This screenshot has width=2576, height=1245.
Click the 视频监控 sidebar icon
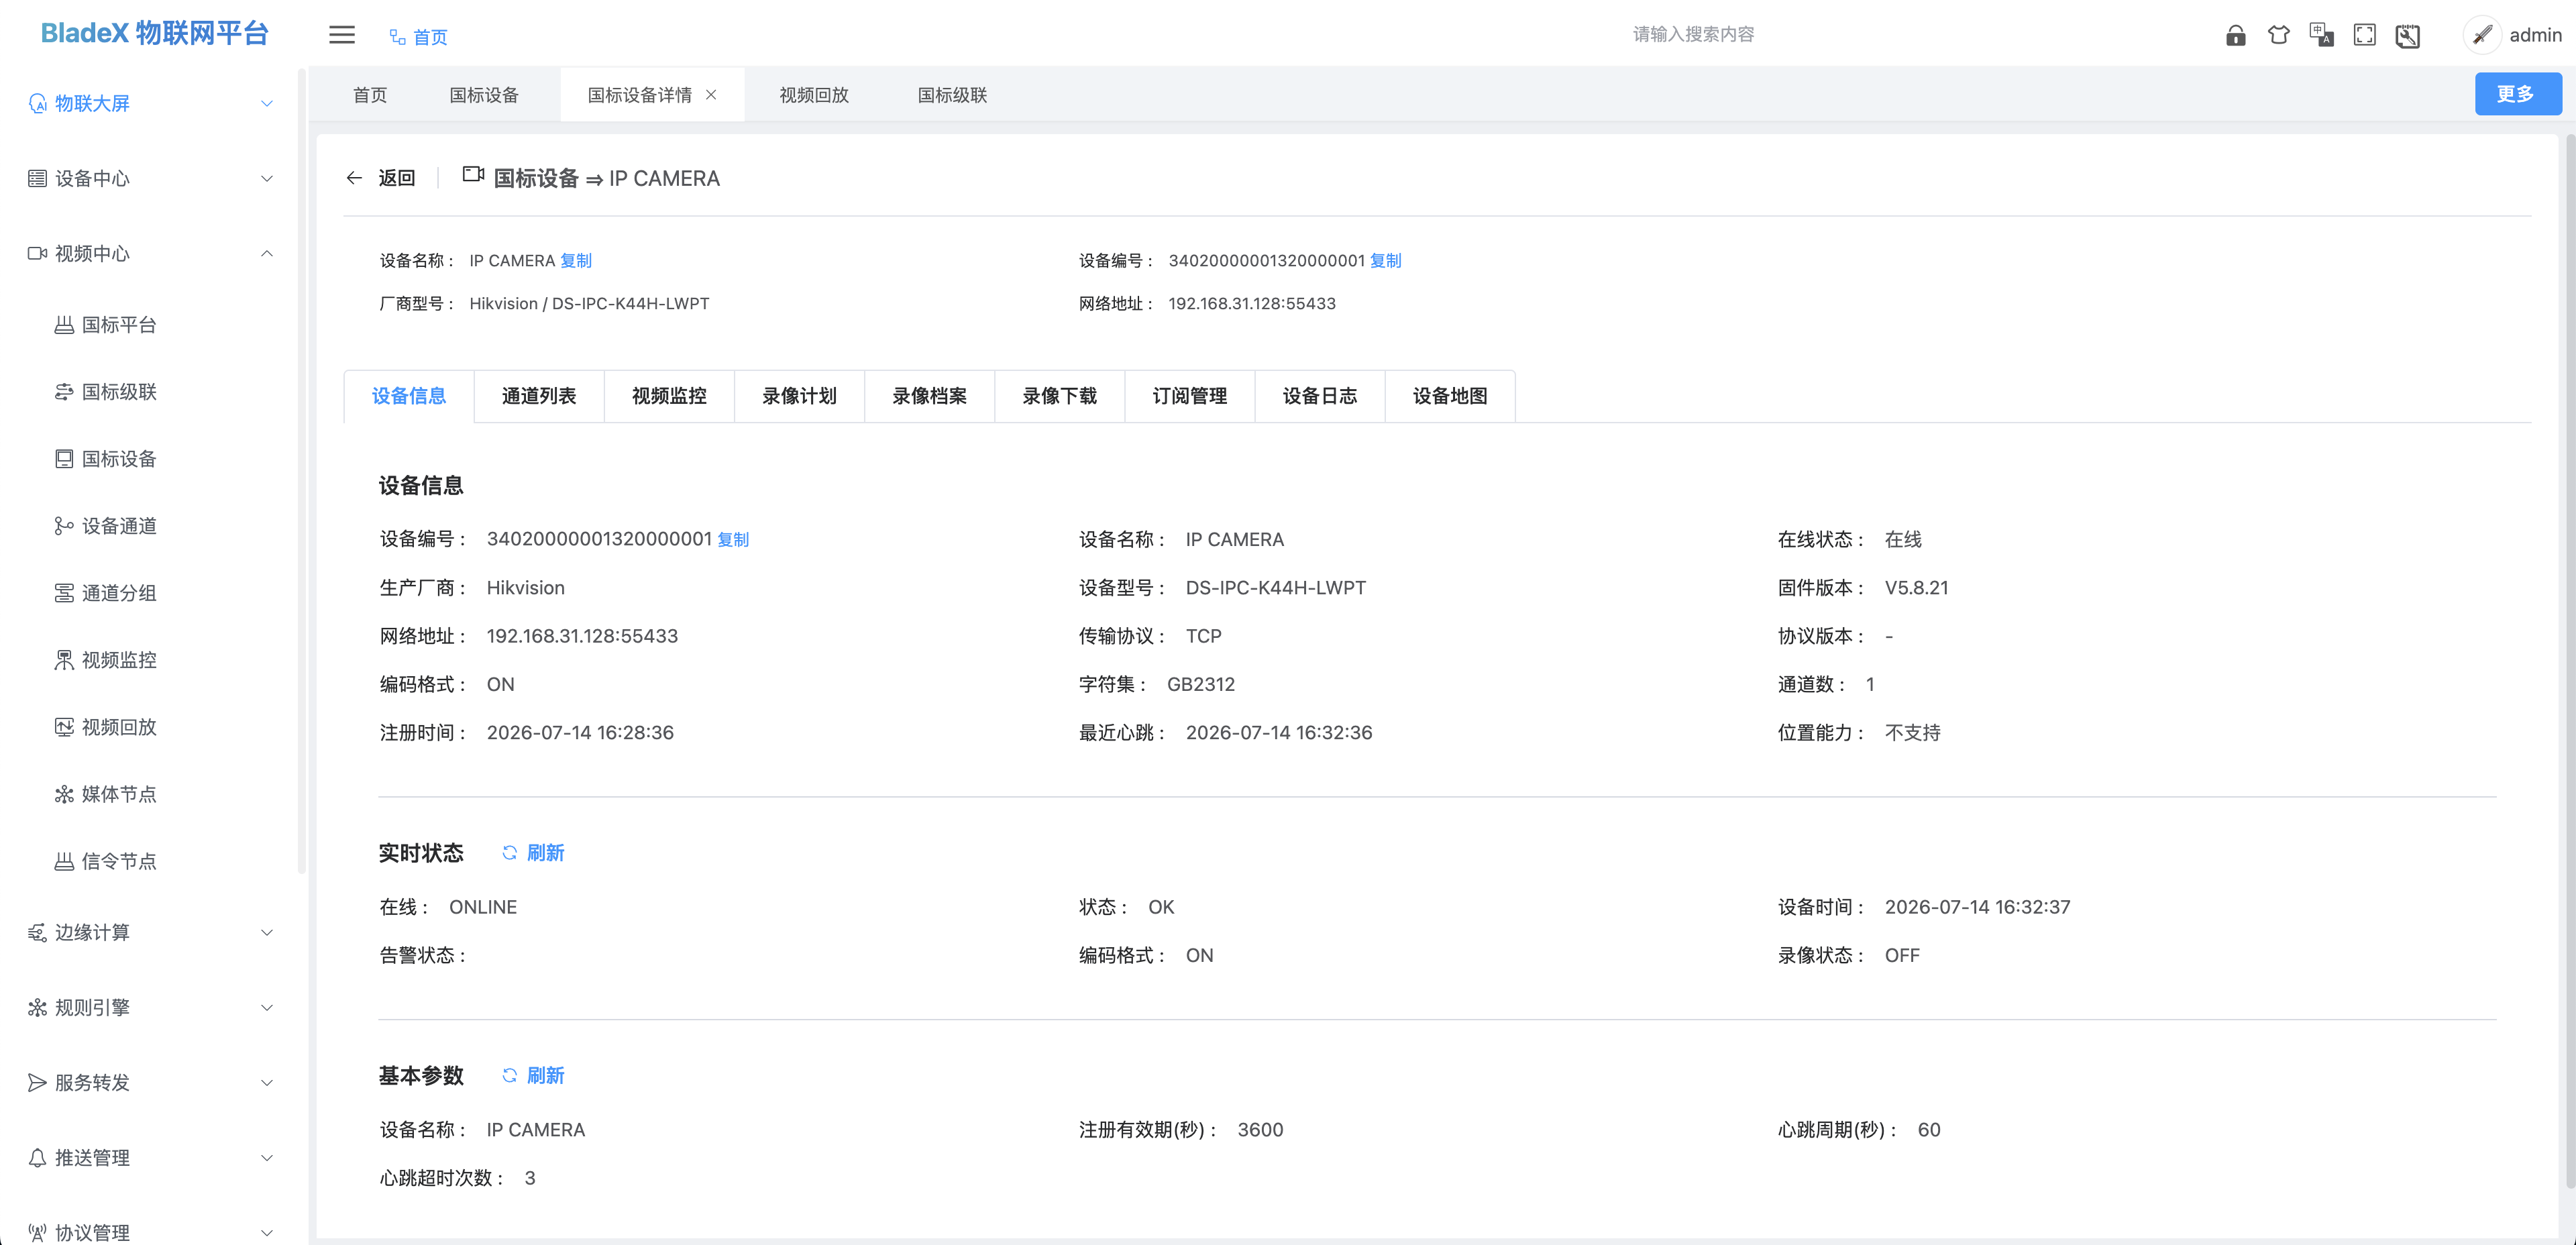click(64, 660)
